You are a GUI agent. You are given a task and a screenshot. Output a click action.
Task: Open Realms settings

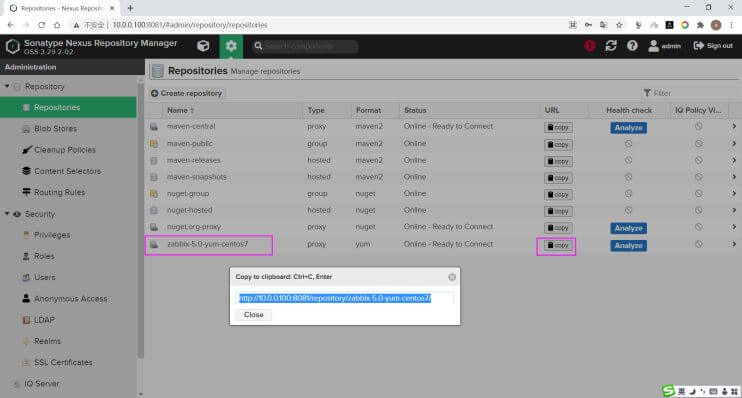tap(47, 341)
